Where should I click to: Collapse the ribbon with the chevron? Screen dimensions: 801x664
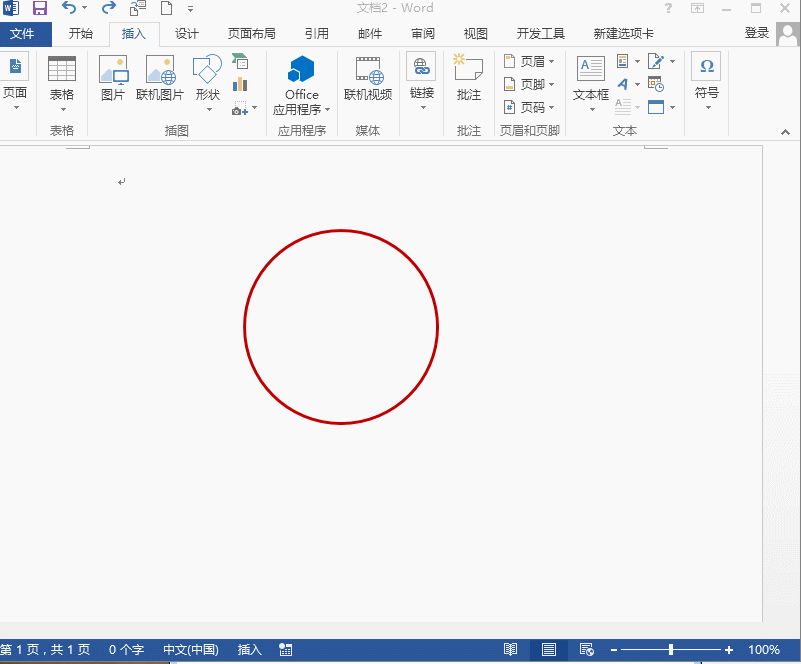point(785,132)
